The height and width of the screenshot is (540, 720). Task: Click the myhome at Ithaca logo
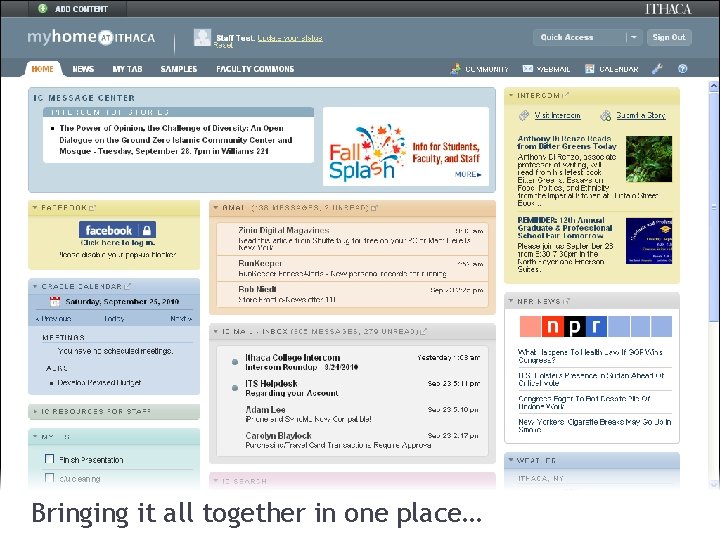pos(91,37)
